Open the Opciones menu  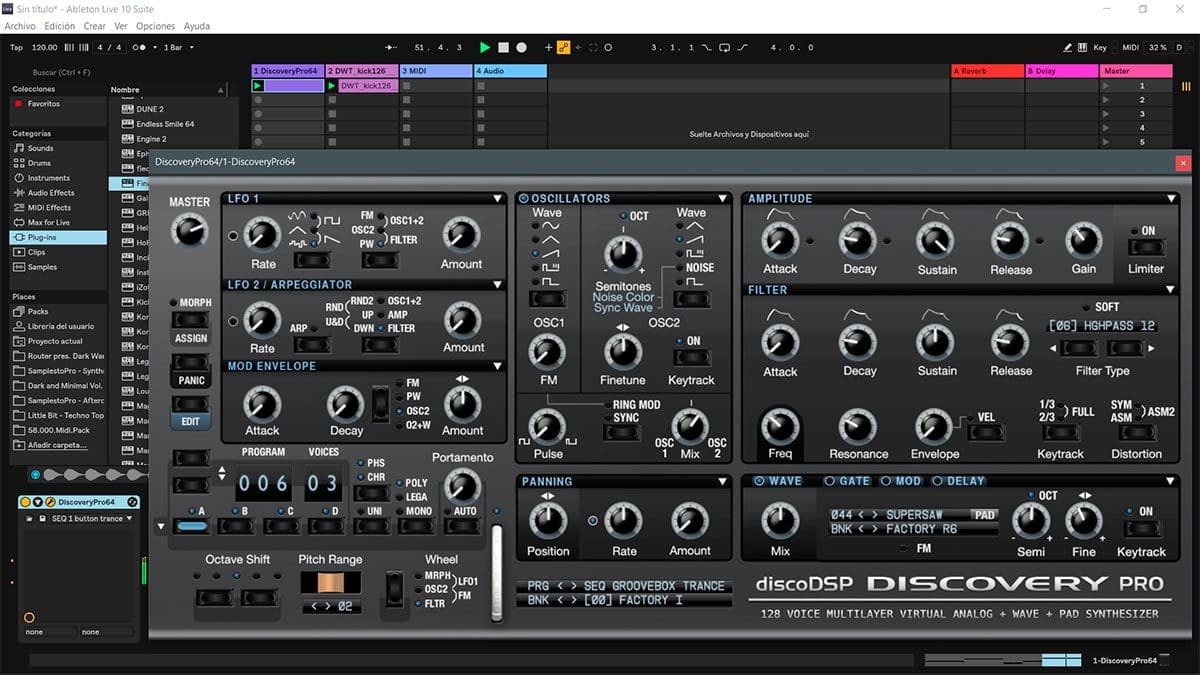[155, 26]
